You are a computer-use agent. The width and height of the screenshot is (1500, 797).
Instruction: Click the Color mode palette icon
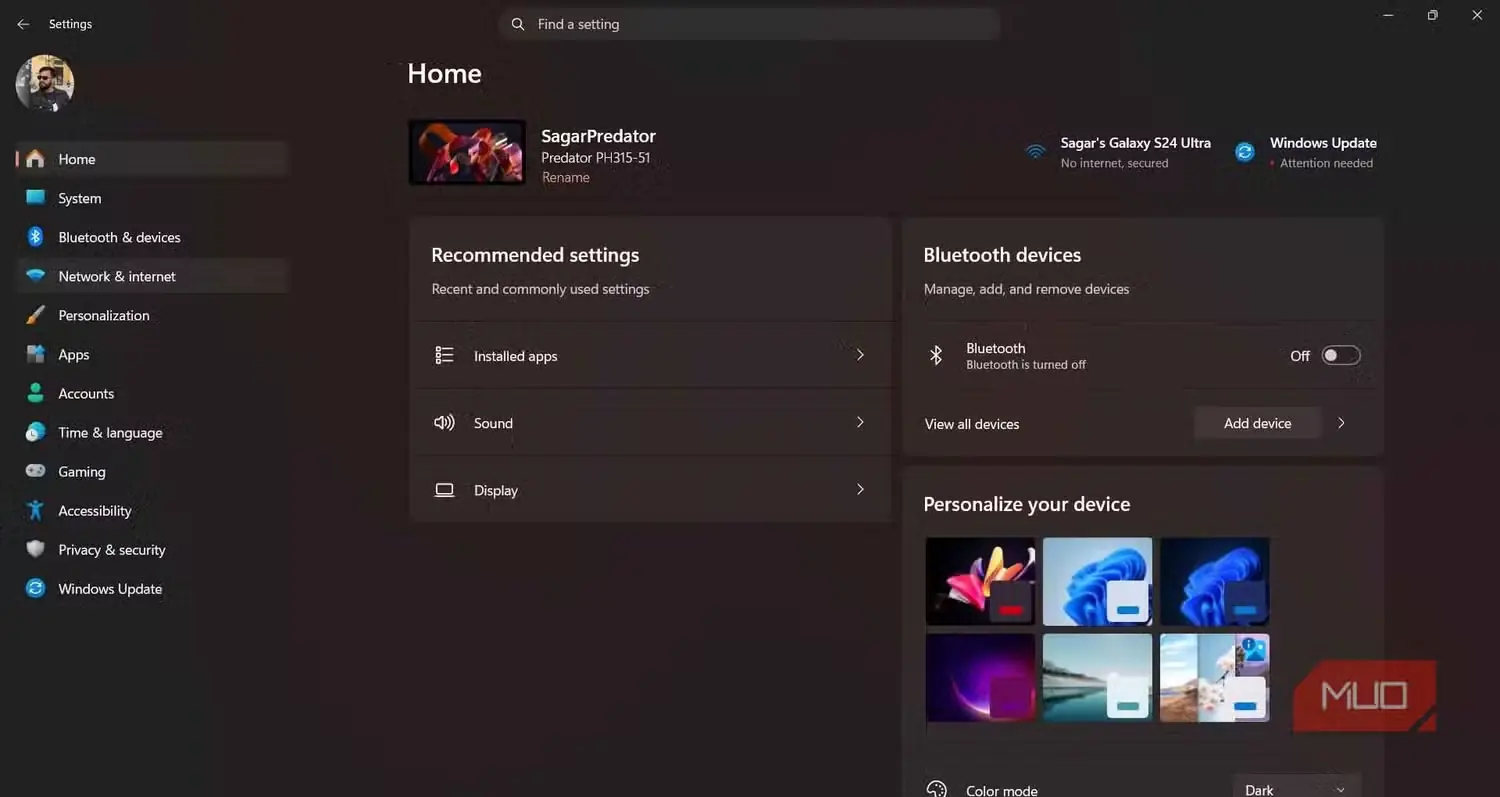click(936, 789)
